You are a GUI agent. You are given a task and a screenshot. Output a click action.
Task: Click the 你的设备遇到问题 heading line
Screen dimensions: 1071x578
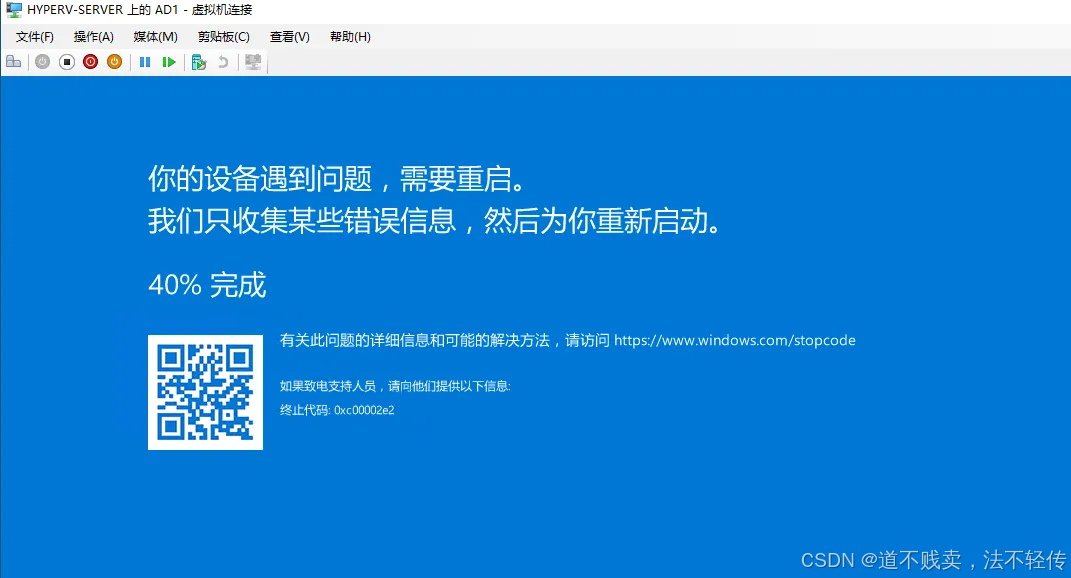pos(337,179)
